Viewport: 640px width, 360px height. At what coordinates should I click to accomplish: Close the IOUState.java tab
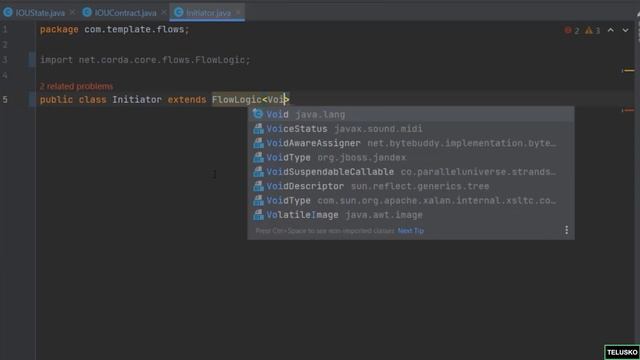click(72, 13)
